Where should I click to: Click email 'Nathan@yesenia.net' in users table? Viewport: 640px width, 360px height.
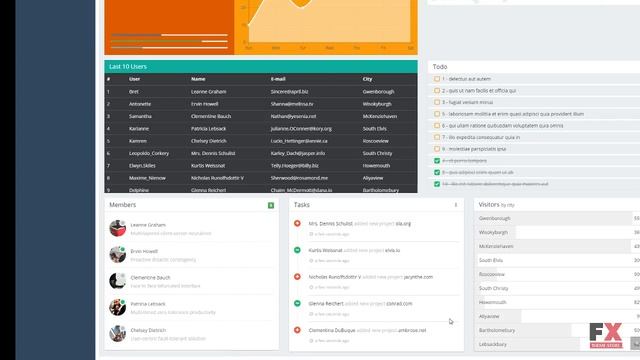pyautogui.click(x=293, y=116)
